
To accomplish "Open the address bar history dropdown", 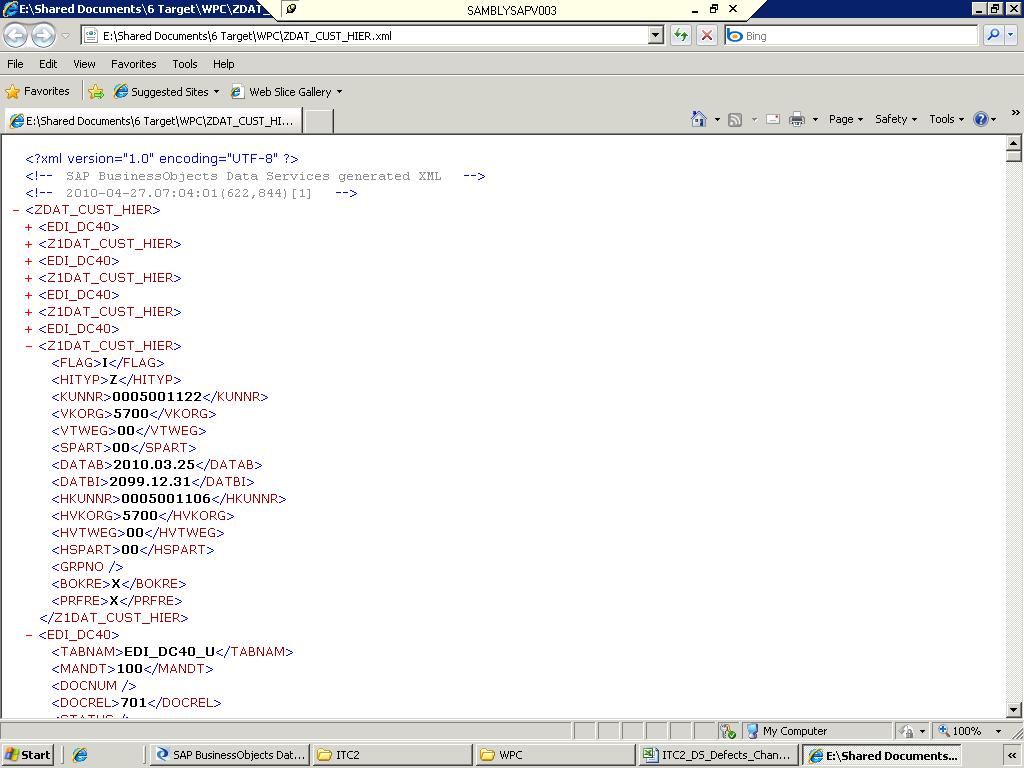I will [x=656, y=36].
